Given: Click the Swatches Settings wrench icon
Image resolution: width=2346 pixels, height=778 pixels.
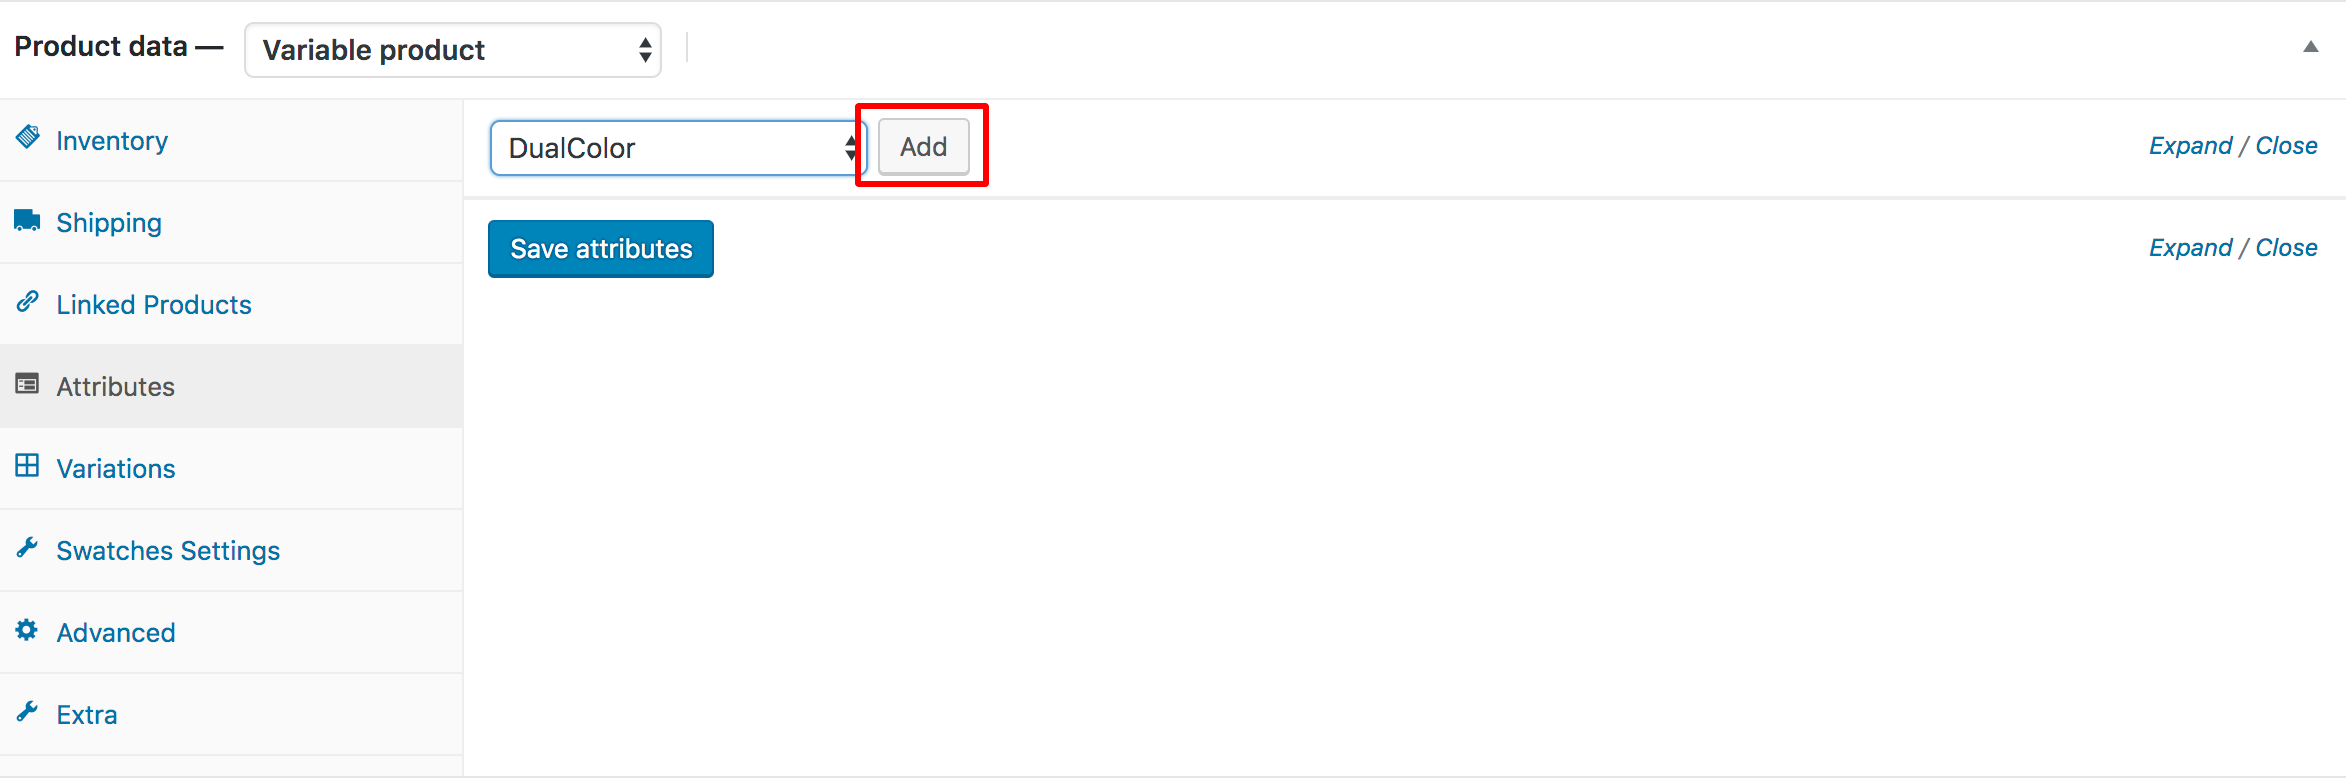Looking at the screenshot, I should pyautogui.click(x=27, y=548).
